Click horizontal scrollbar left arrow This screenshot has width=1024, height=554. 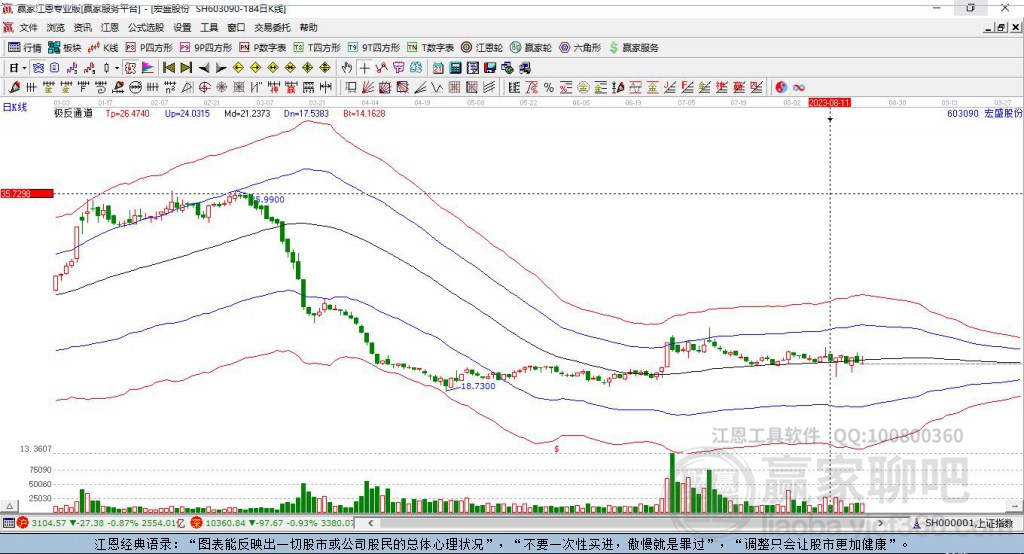(370, 523)
